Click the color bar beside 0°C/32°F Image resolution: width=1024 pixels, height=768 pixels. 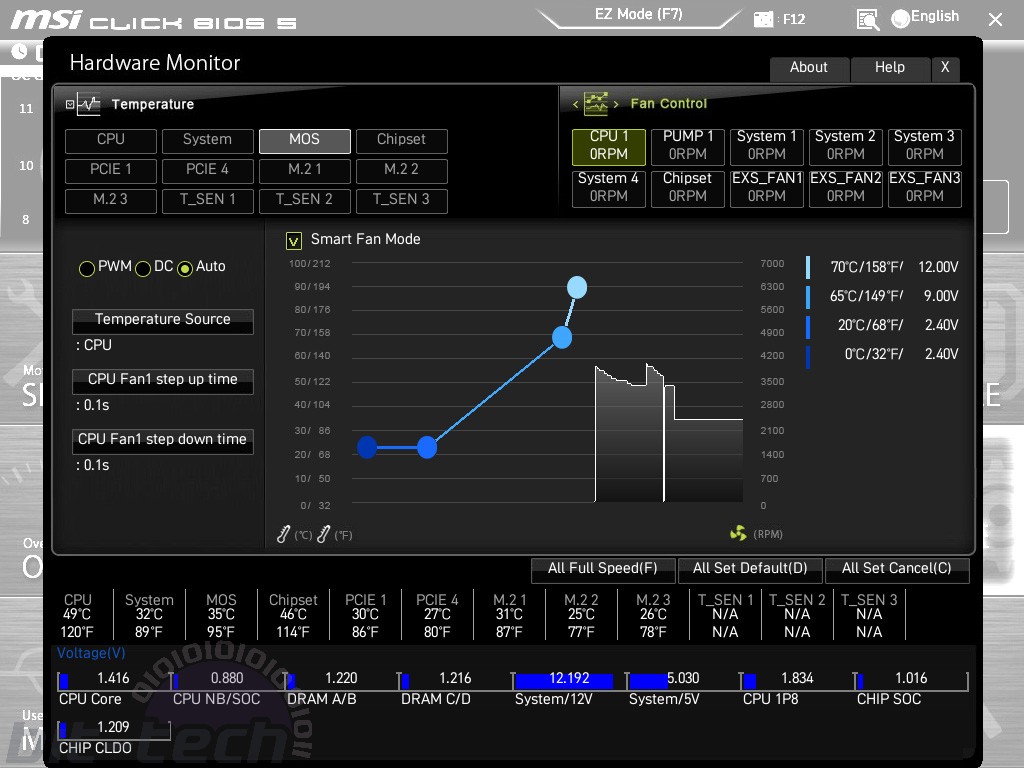pyautogui.click(x=808, y=357)
